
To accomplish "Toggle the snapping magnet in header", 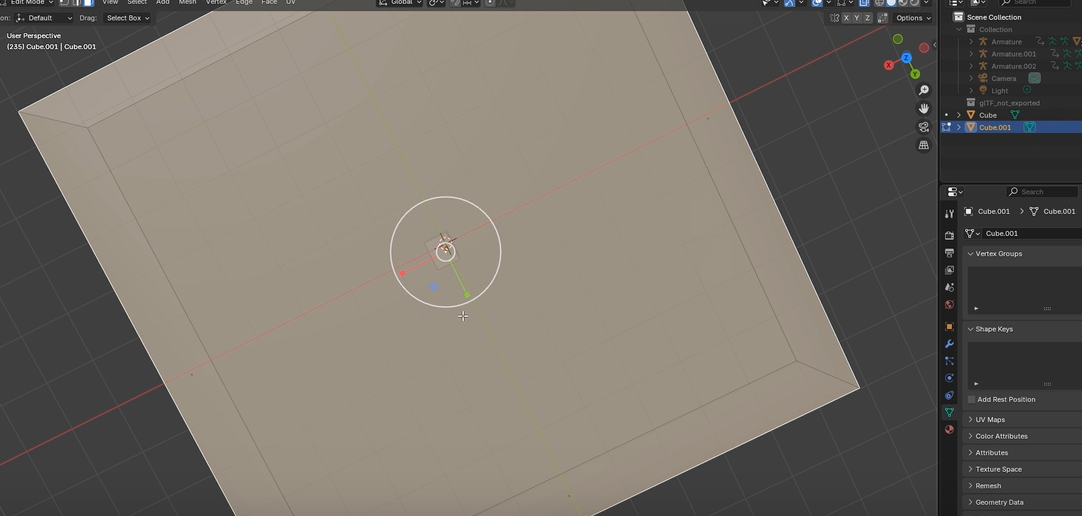I will [x=455, y=2].
